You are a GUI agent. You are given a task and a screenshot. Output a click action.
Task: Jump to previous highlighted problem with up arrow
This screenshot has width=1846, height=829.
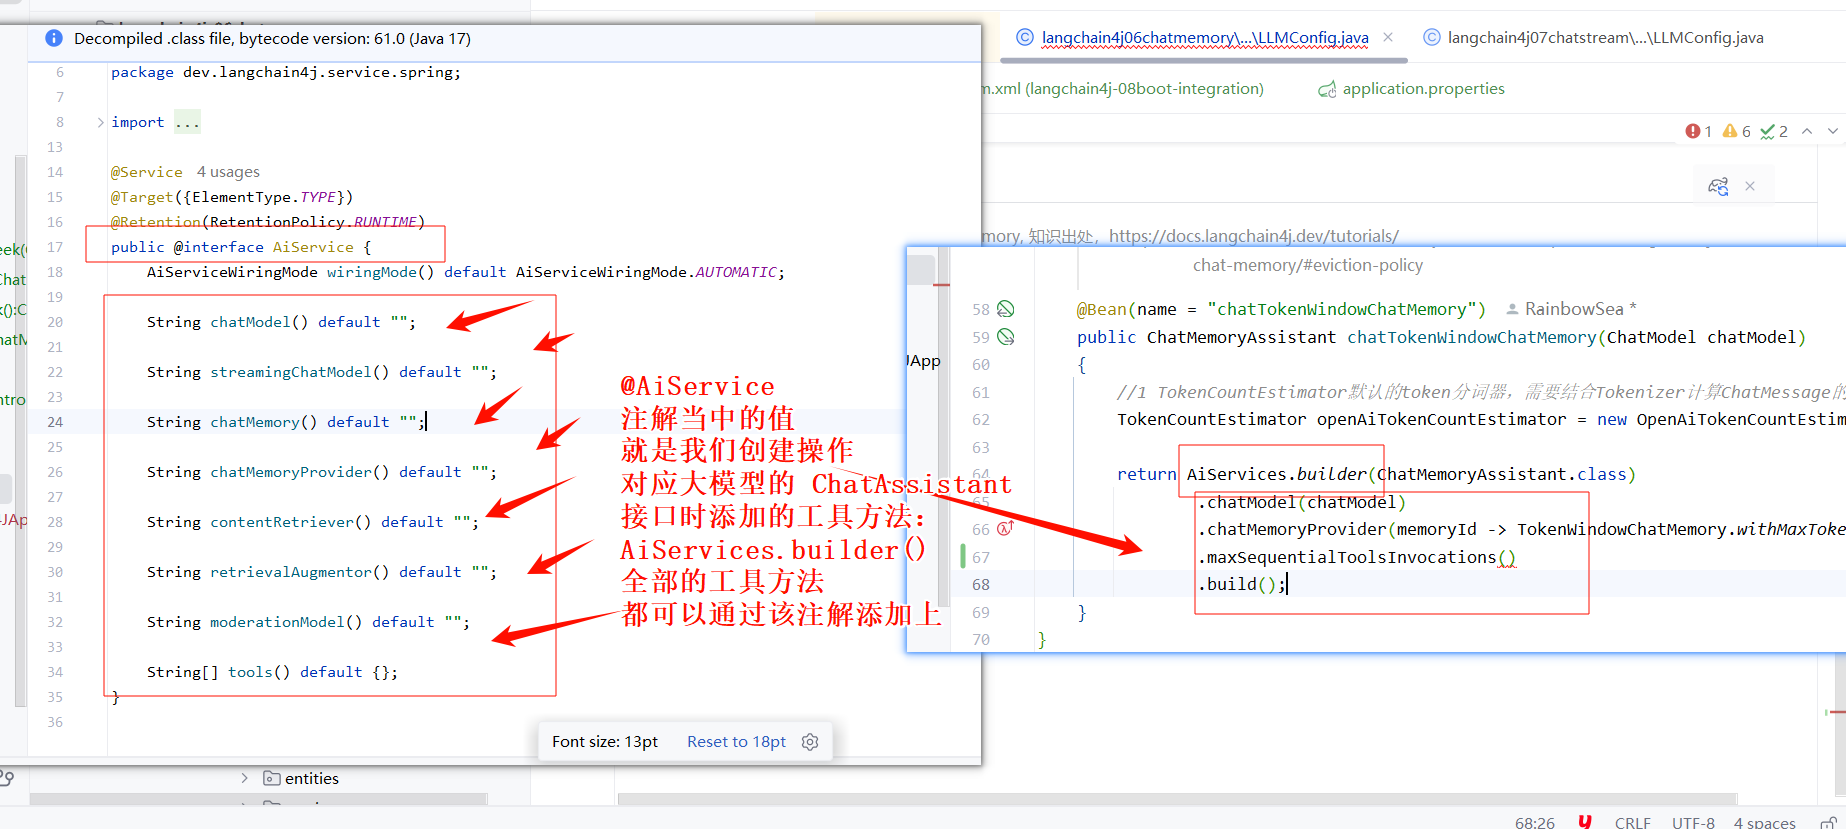coord(1807,131)
